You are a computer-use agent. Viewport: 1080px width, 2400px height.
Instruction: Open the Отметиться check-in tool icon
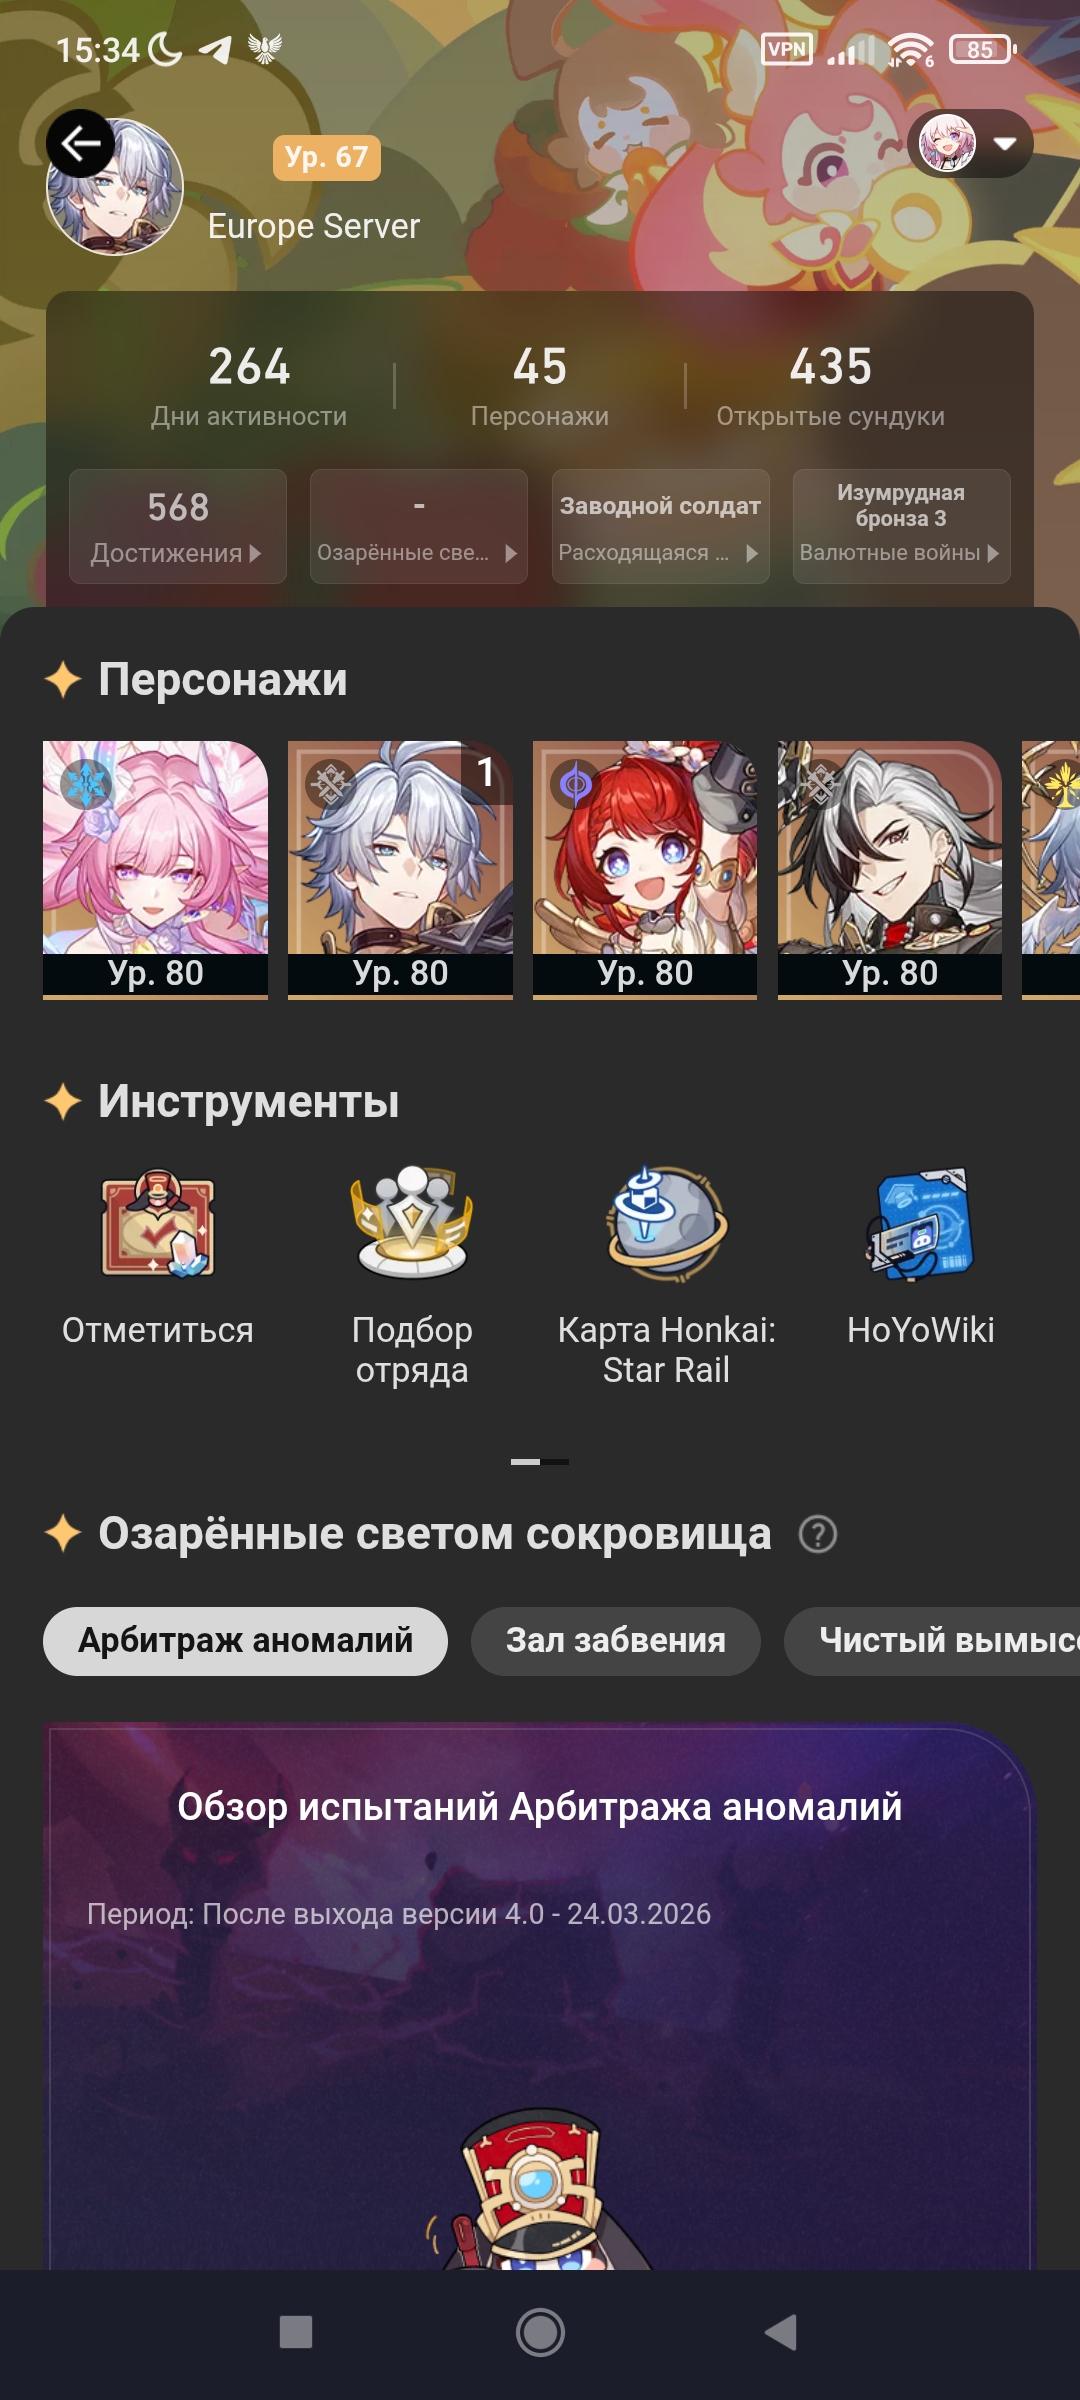(x=158, y=1223)
